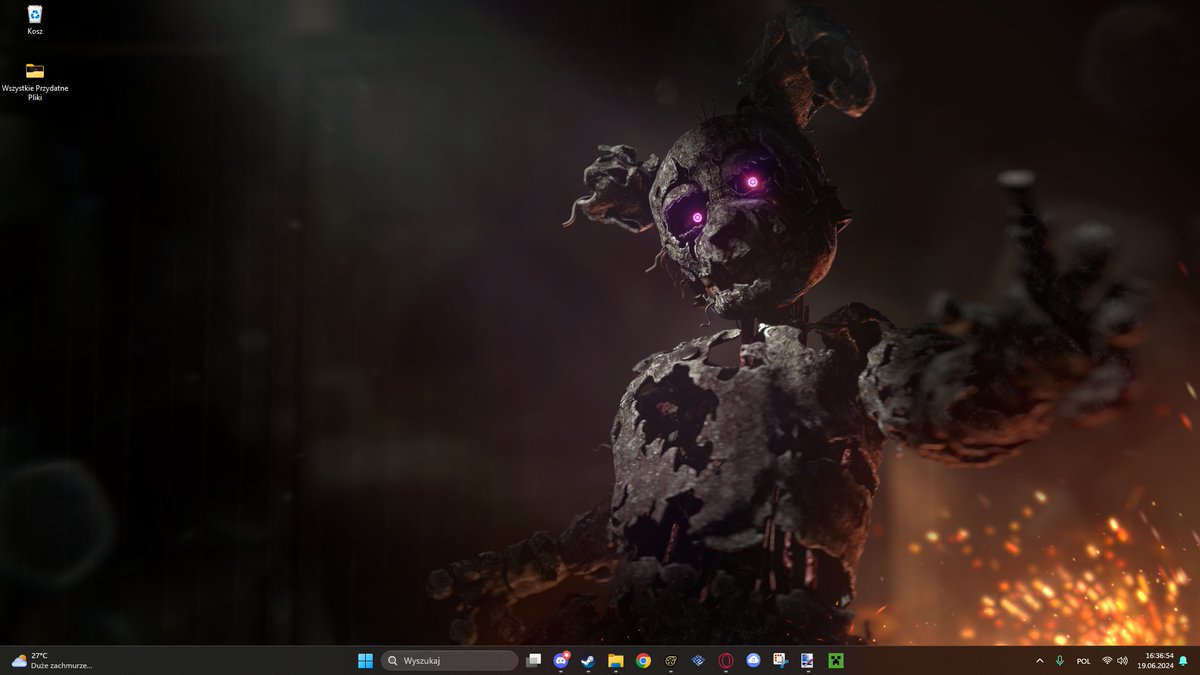Launch Steam from the taskbar
1200x675 pixels.
point(588,660)
